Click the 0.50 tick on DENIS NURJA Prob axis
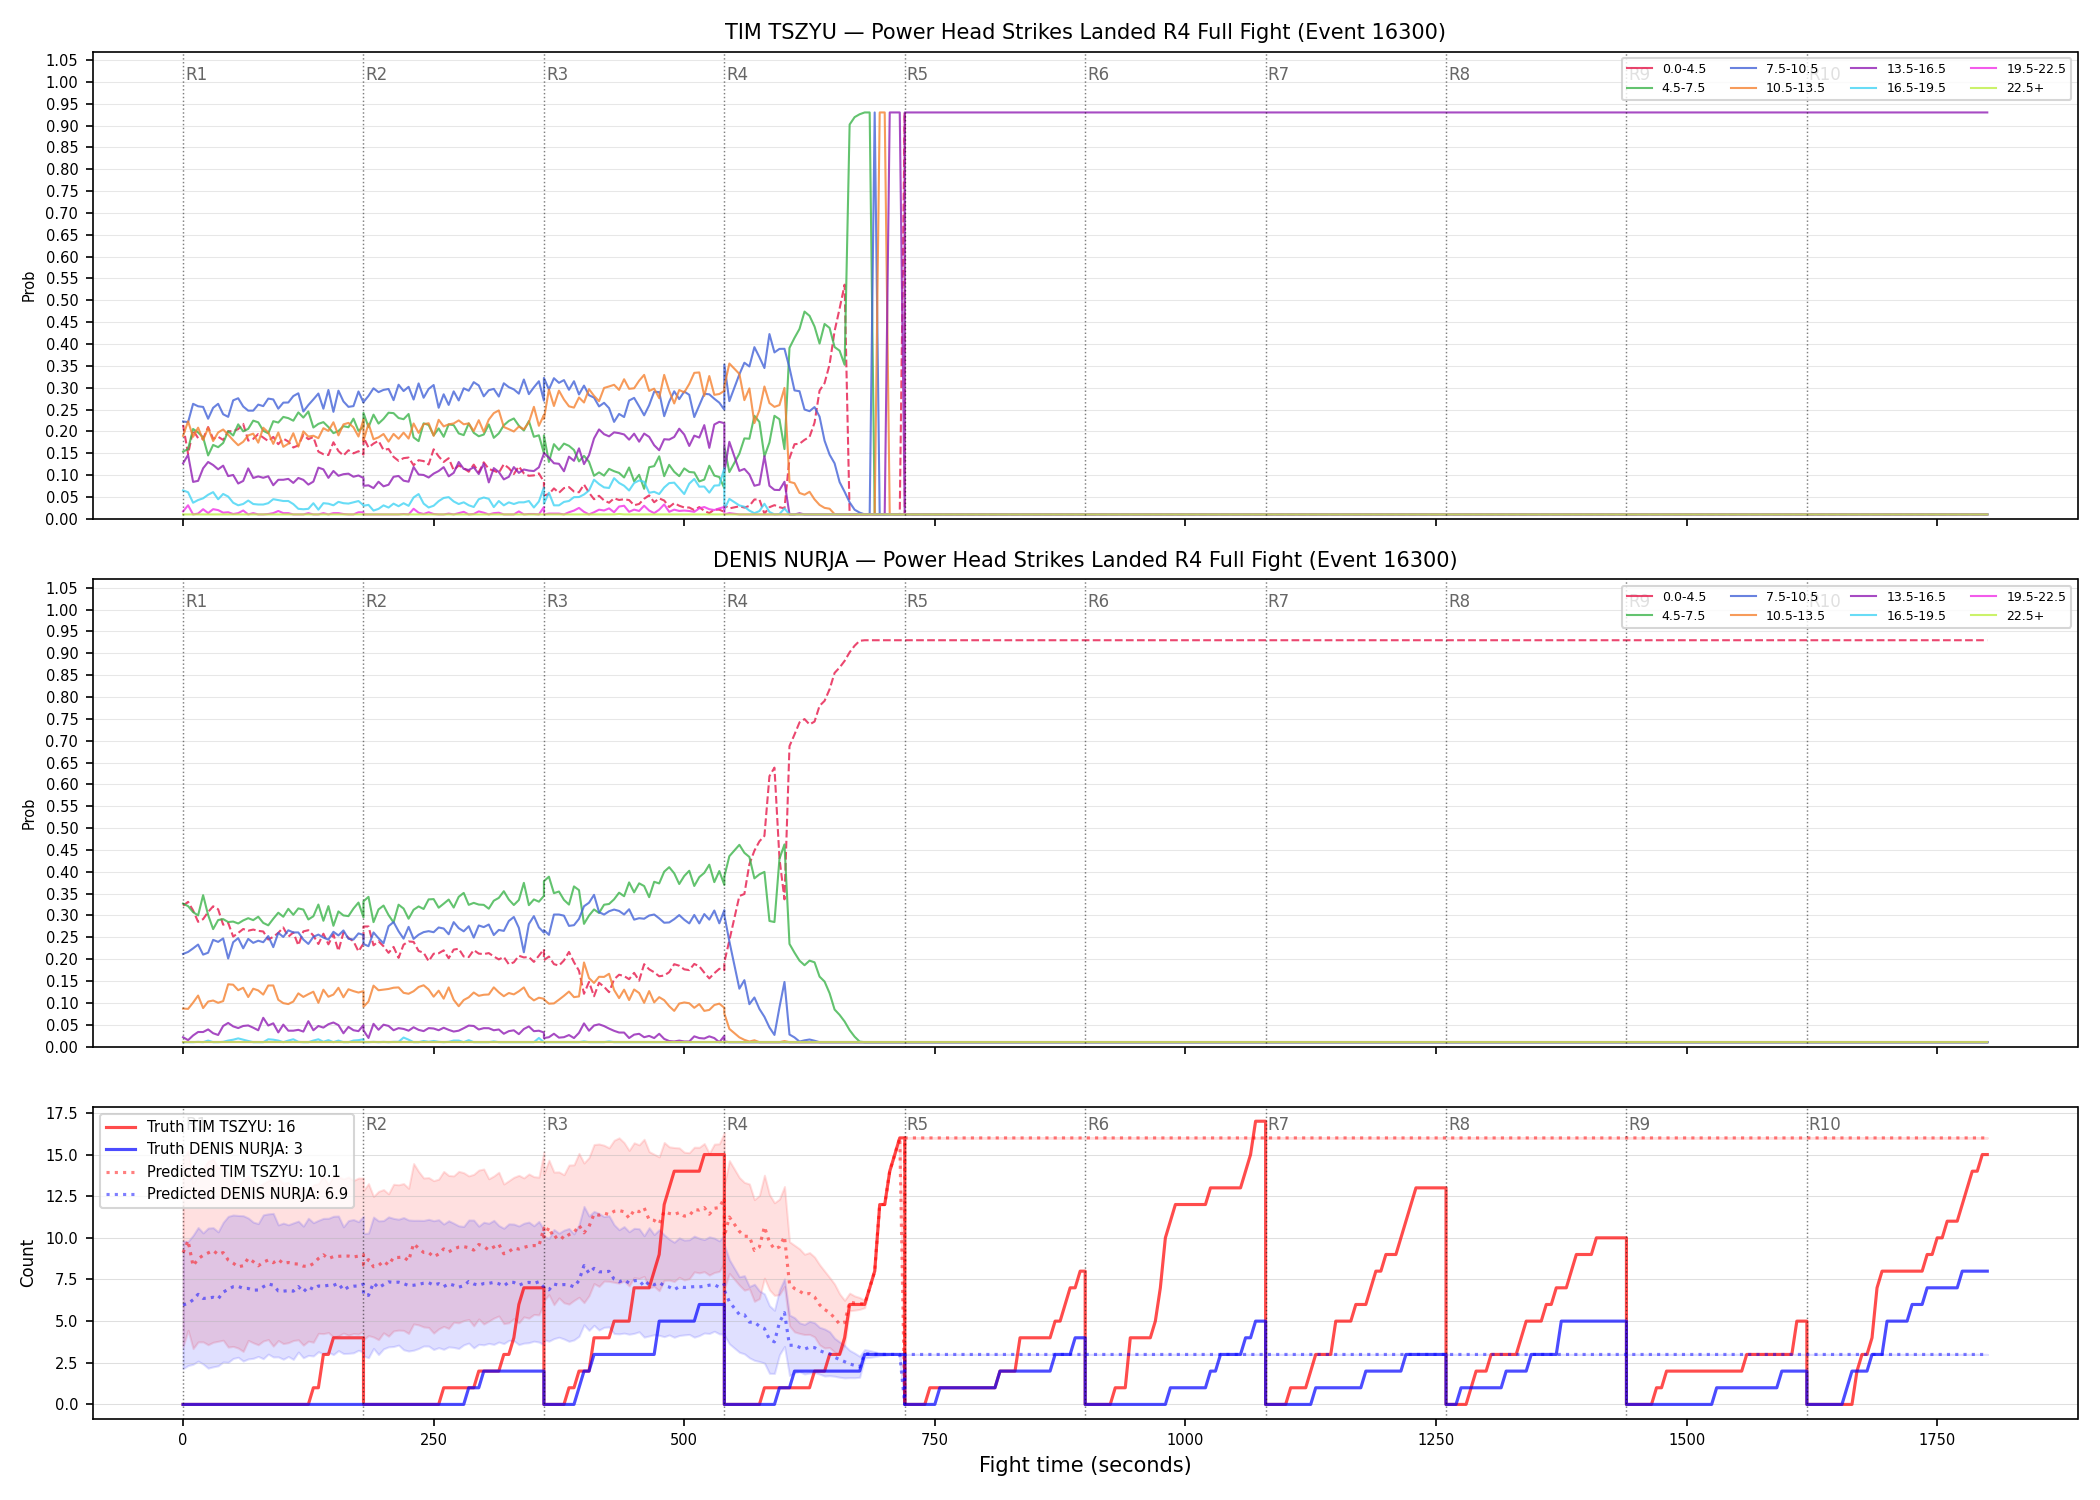Image resolution: width=2100 pixels, height=1500 pixels. tap(62, 828)
